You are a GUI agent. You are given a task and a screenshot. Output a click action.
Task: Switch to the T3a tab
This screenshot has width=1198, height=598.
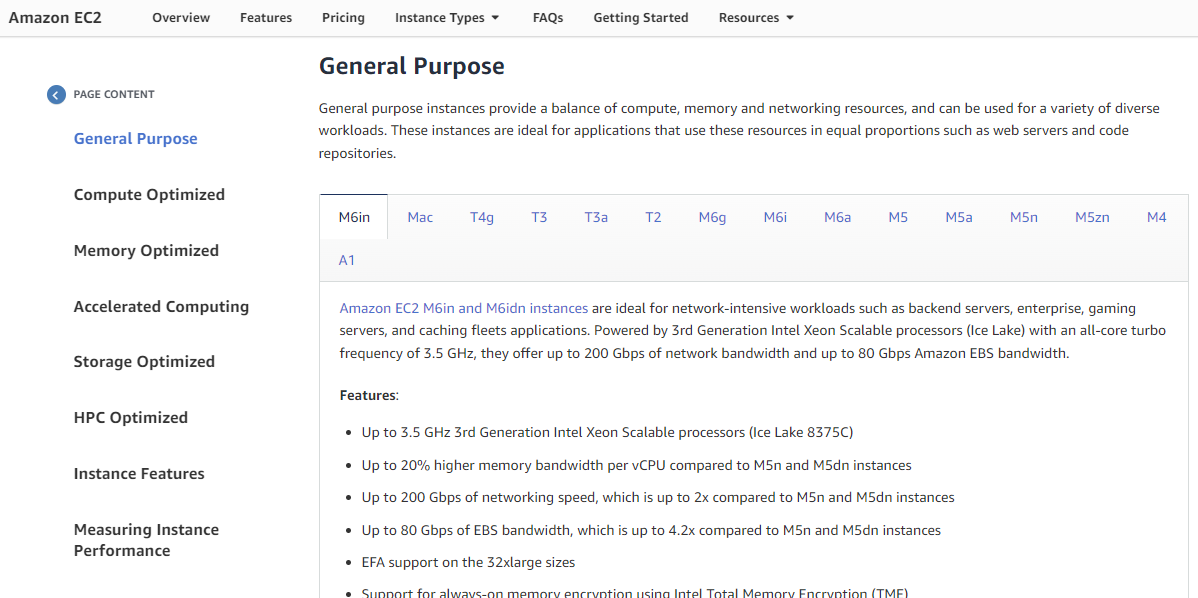click(596, 218)
